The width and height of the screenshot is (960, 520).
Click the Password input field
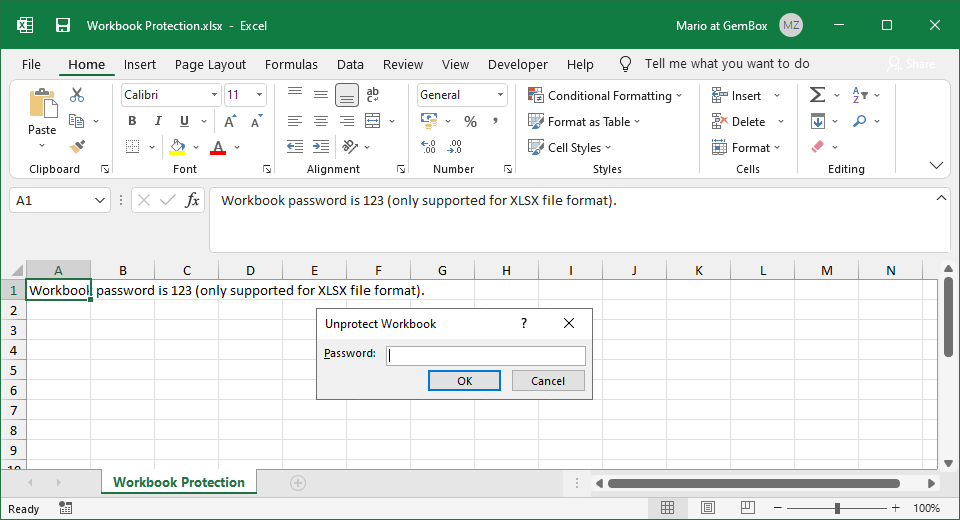coord(485,355)
